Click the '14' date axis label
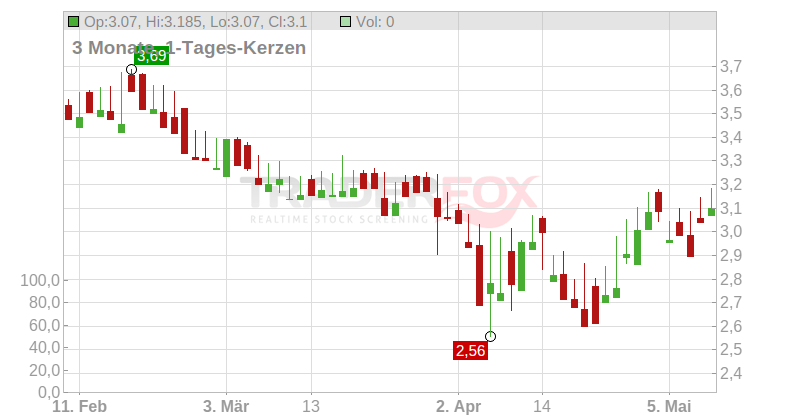Image resolution: width=800 pixels, height=420 pixels. [542, 407]
